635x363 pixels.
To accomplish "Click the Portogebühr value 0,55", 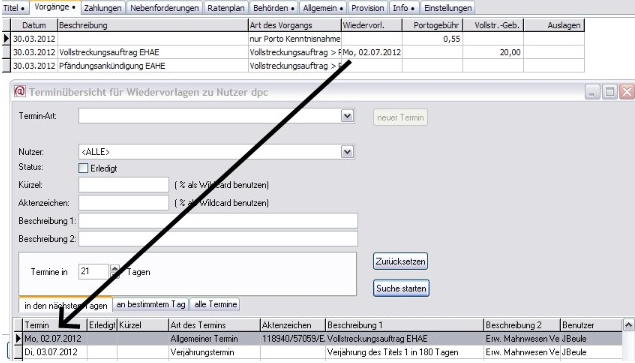I will coord(452,39).
